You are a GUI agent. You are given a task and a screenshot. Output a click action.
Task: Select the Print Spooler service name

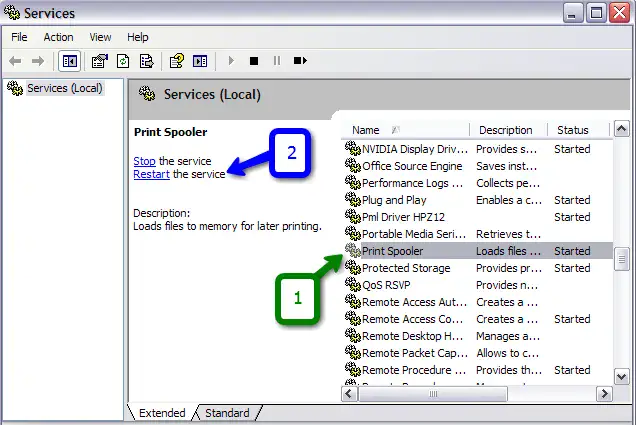tap(392, 251)
